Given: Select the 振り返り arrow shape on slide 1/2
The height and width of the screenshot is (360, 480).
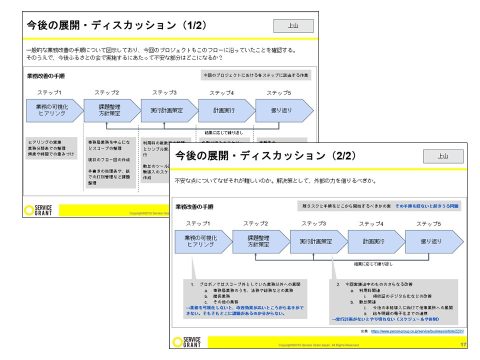Looking at the screenshot, I should pyautogui.click(x=284, y=110).
